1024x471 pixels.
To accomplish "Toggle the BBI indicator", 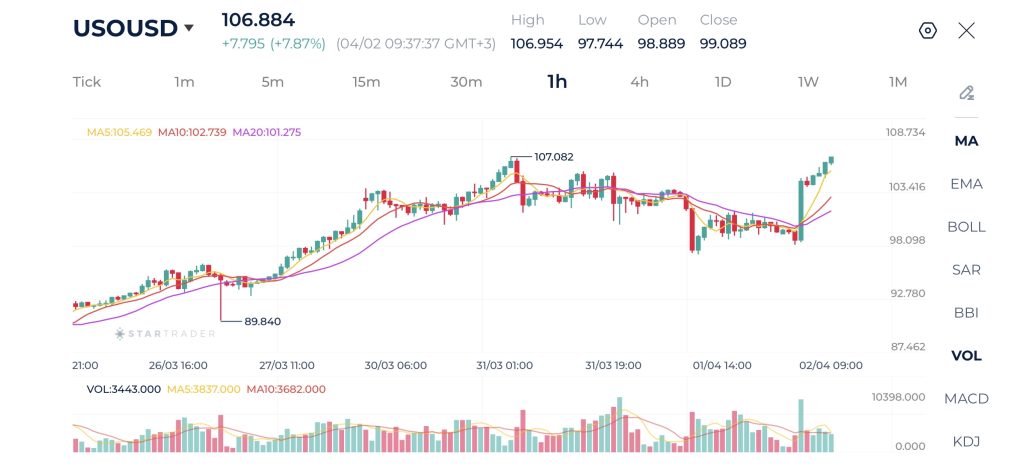I will click(x=966, y=313).
